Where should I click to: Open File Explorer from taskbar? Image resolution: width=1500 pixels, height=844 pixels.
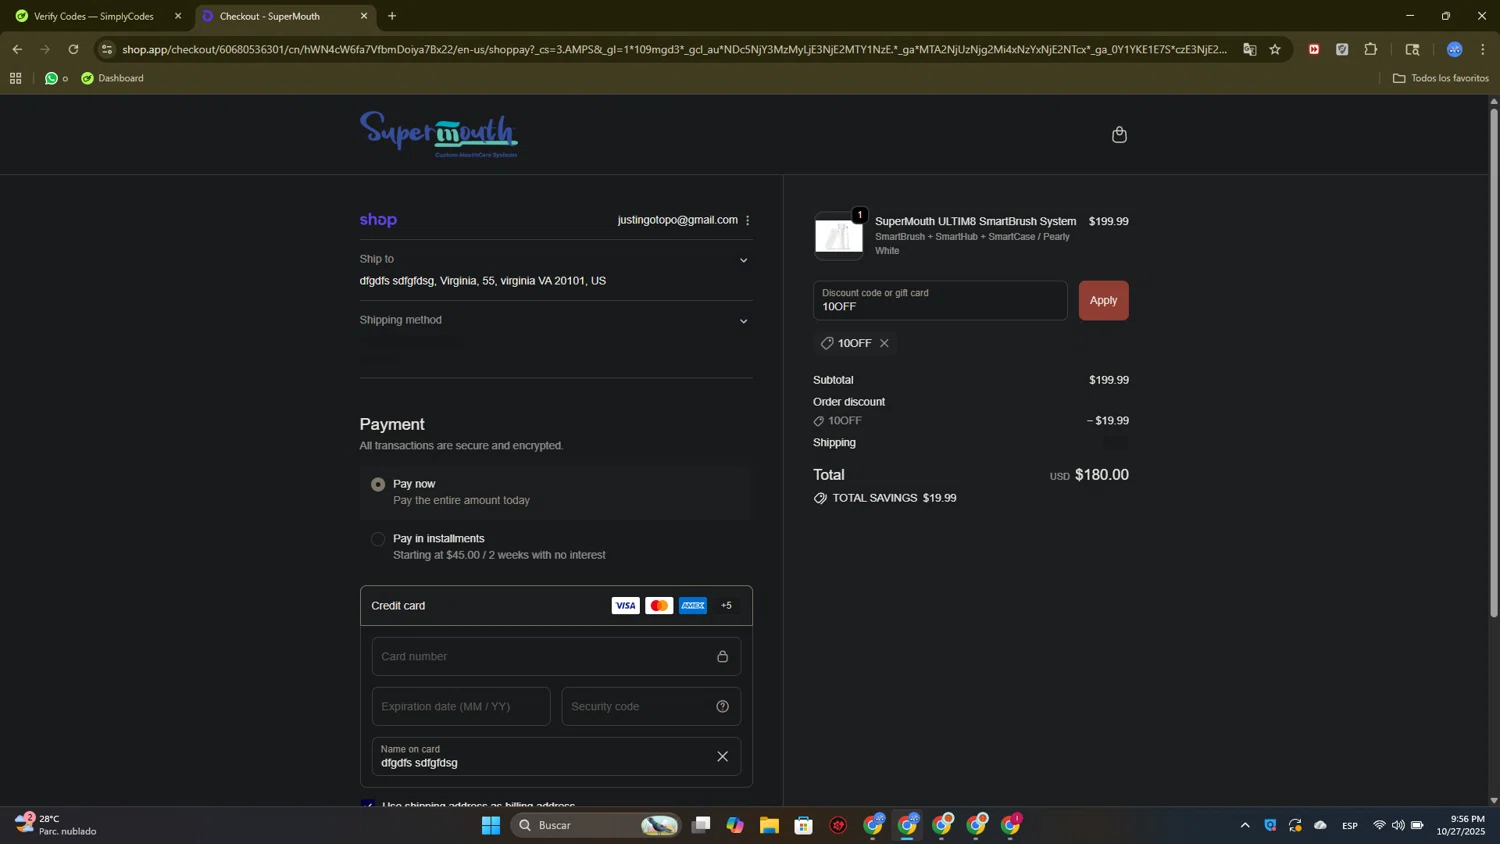tap(769, 825)
